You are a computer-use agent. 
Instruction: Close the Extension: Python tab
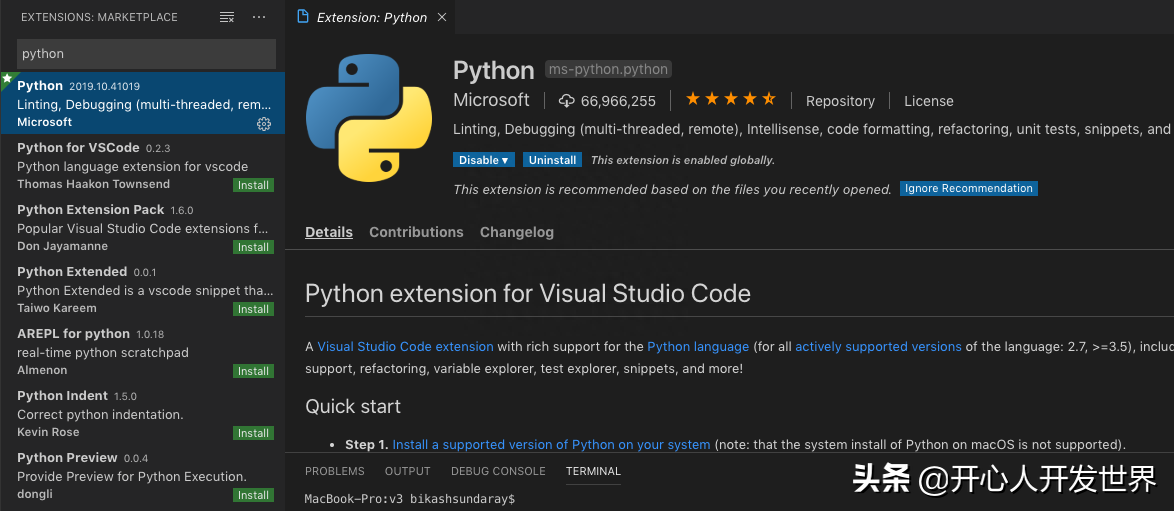pyautogui.click(x=442, y=16)
